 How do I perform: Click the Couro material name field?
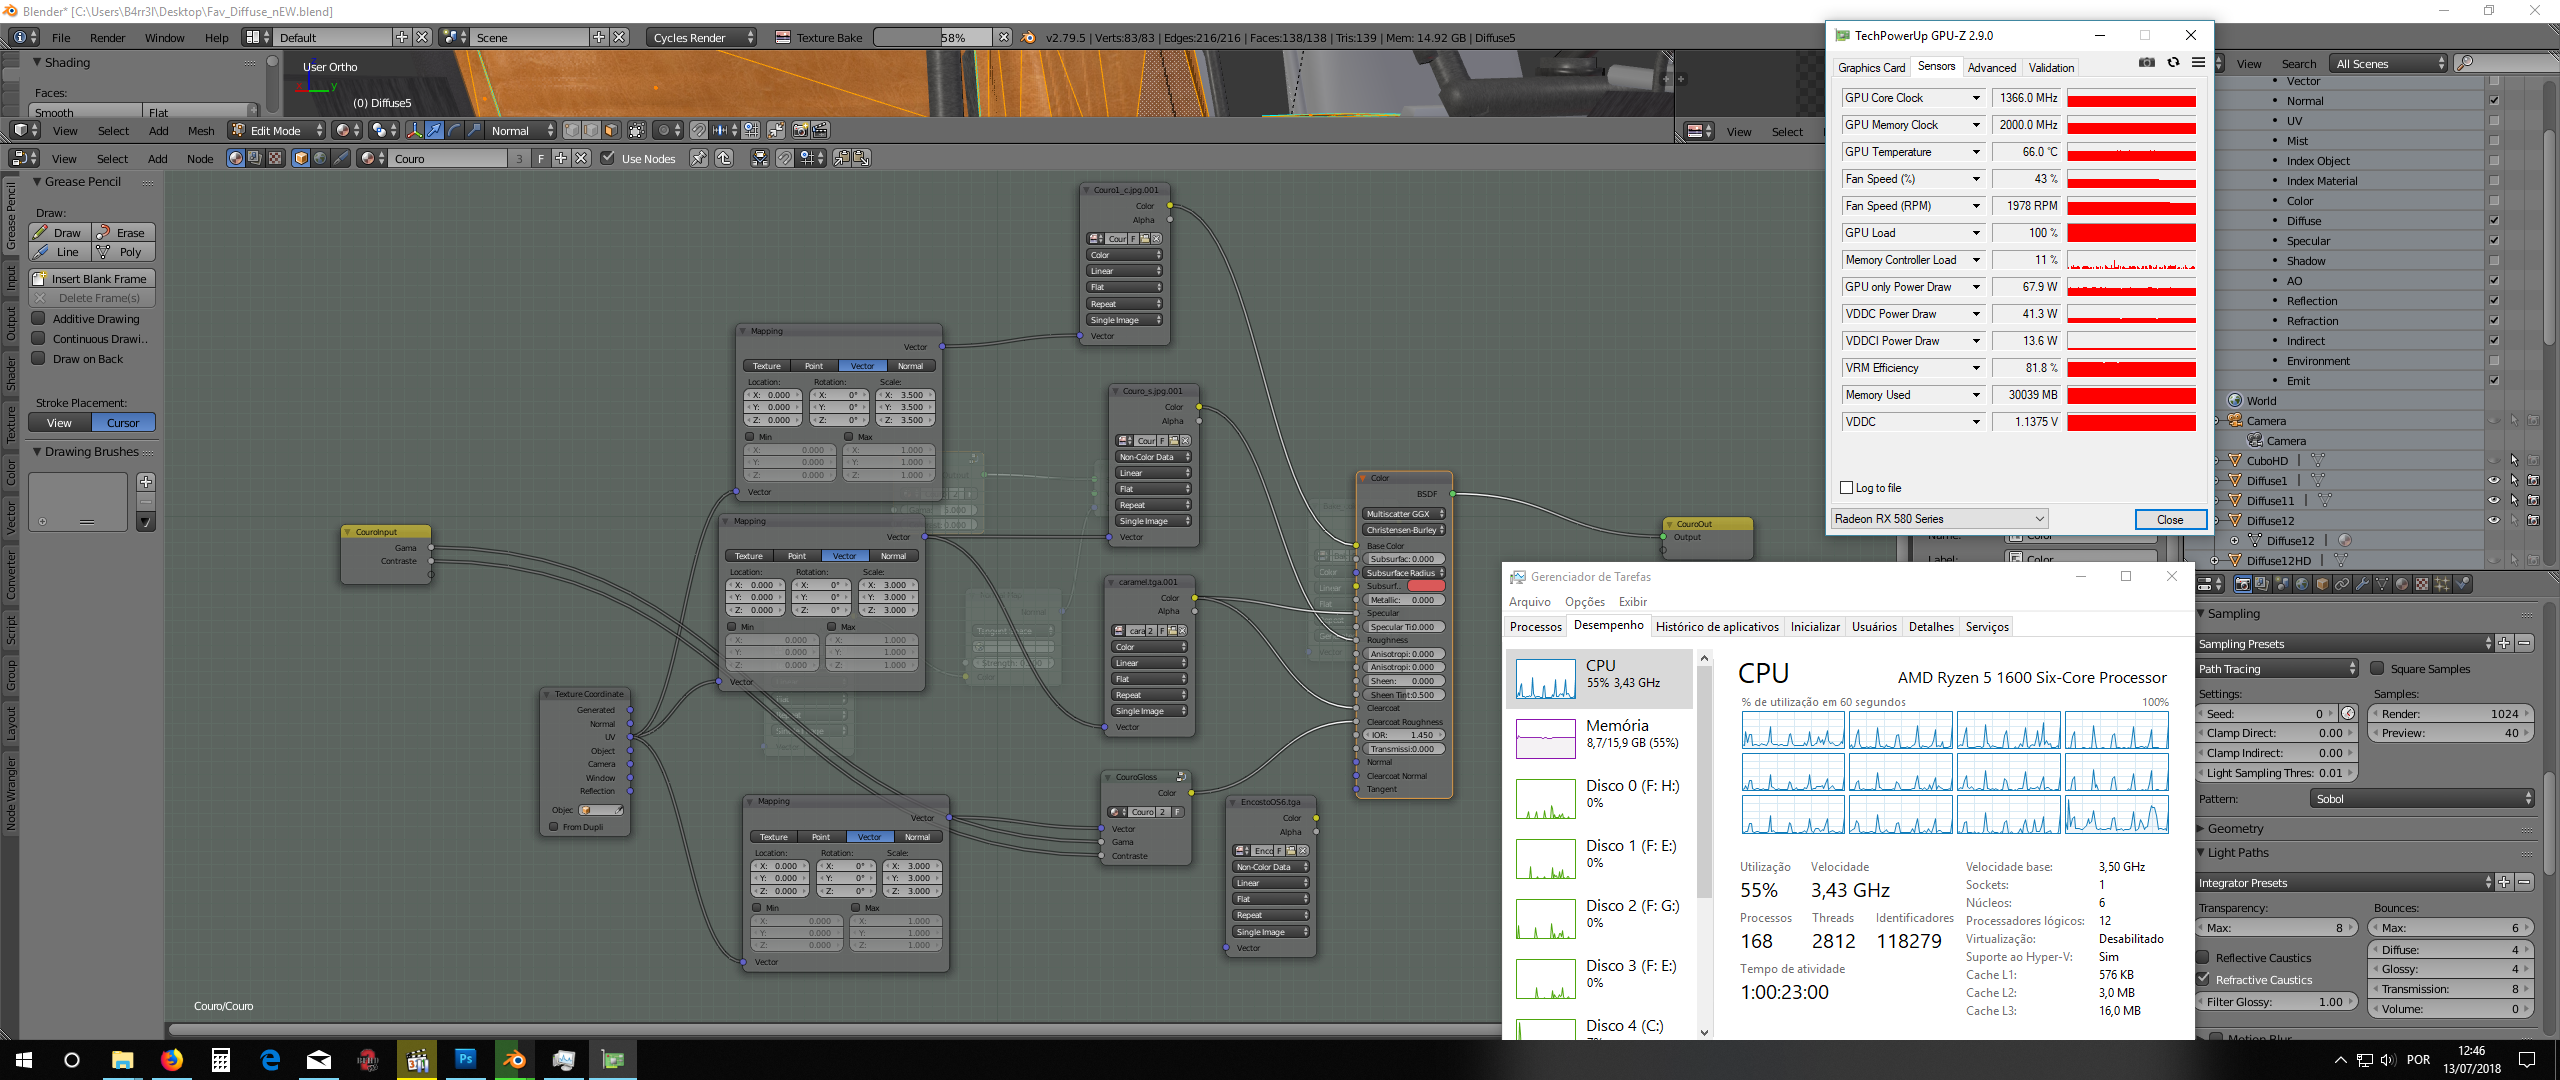447,158
